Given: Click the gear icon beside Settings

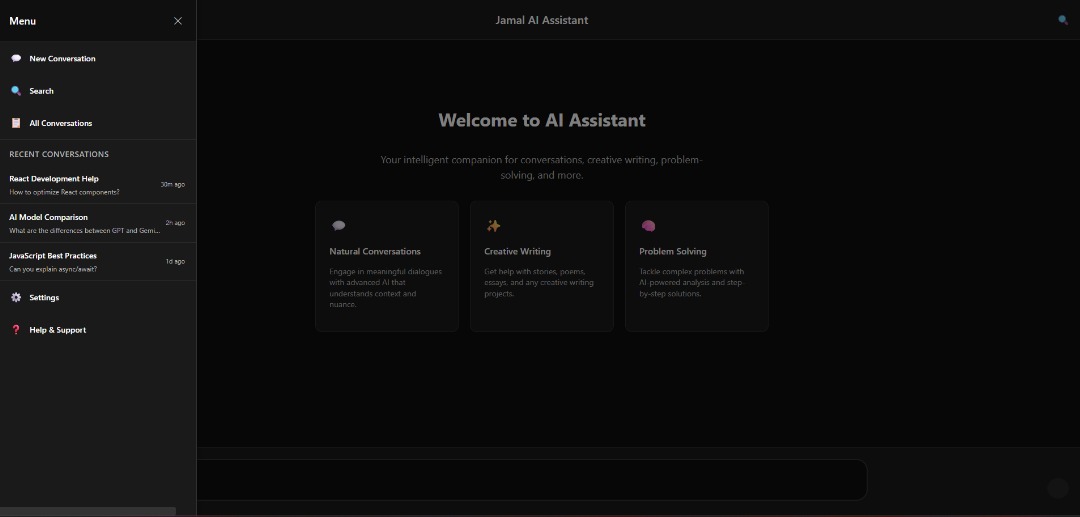Looking at the screenshot, I should click(x=16, y=297).
